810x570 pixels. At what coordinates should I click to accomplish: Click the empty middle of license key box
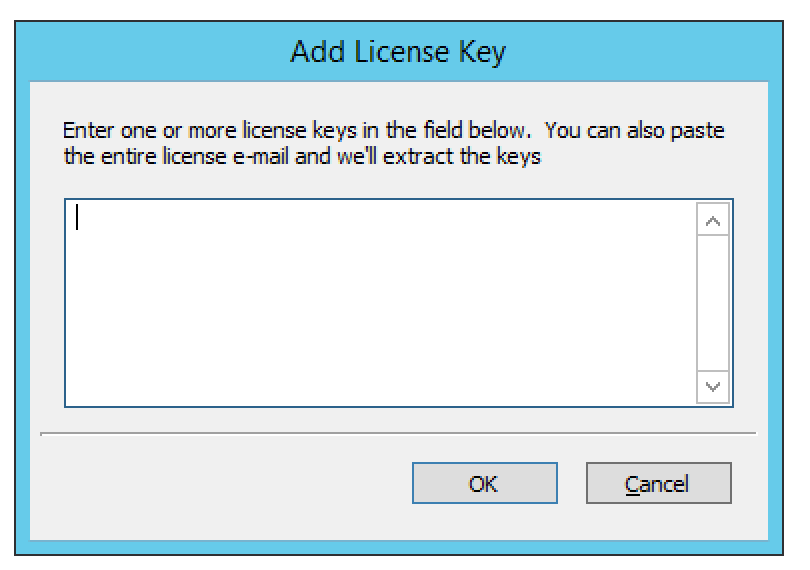tap(381, 303)
